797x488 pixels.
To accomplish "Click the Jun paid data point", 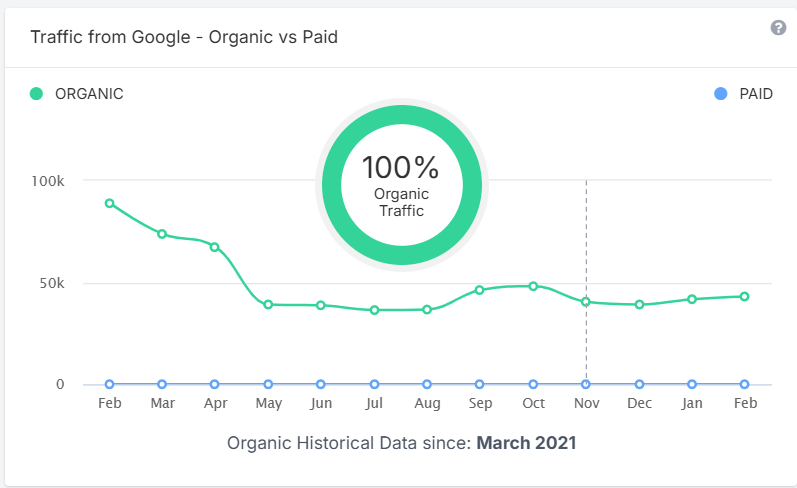I will coord(321,384).
